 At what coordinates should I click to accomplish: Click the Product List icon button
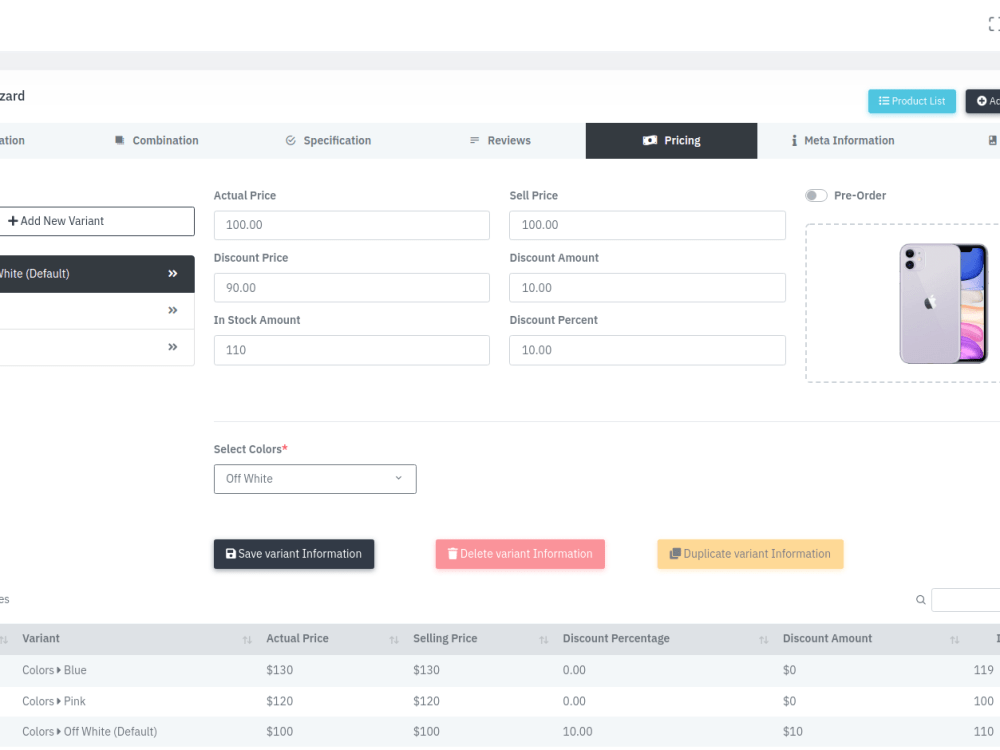tap(884, 101)
